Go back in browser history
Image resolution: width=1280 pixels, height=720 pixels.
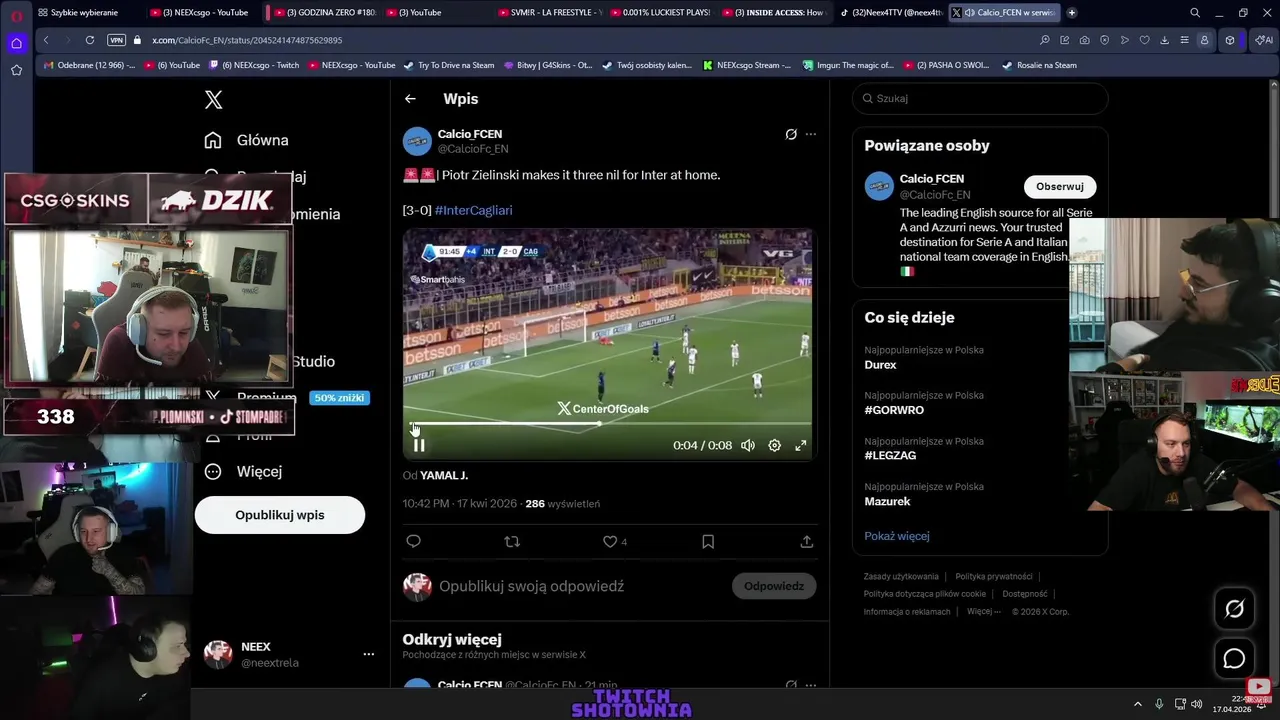[x=46, y=40]
